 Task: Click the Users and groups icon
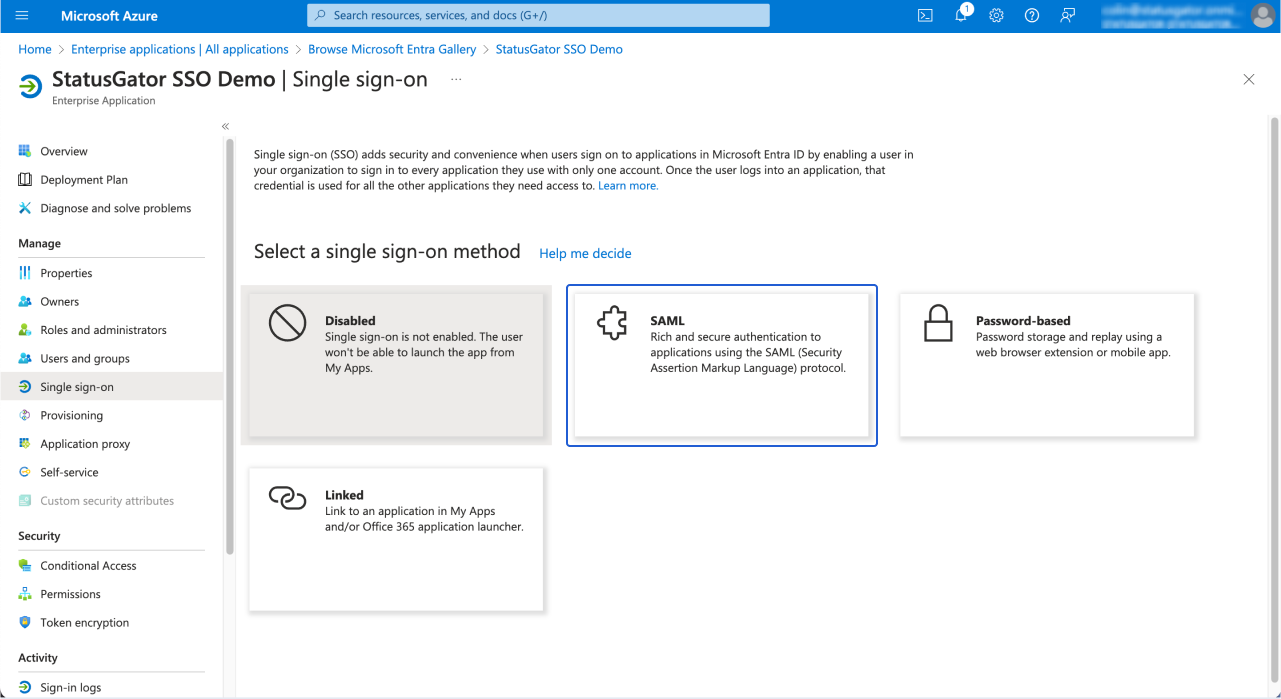[25, 358]
